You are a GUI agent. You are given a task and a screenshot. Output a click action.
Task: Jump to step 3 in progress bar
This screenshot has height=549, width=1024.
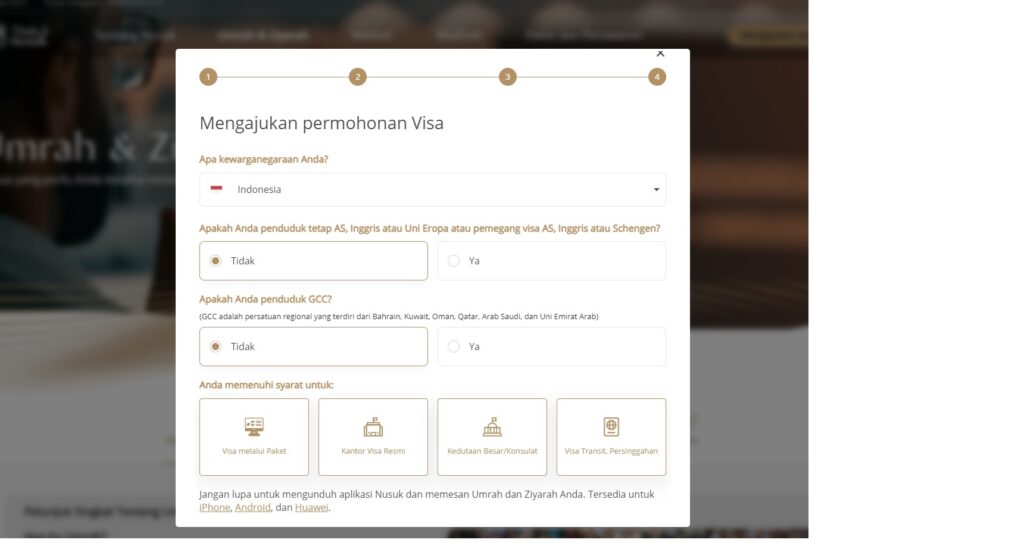click(507, 77)
